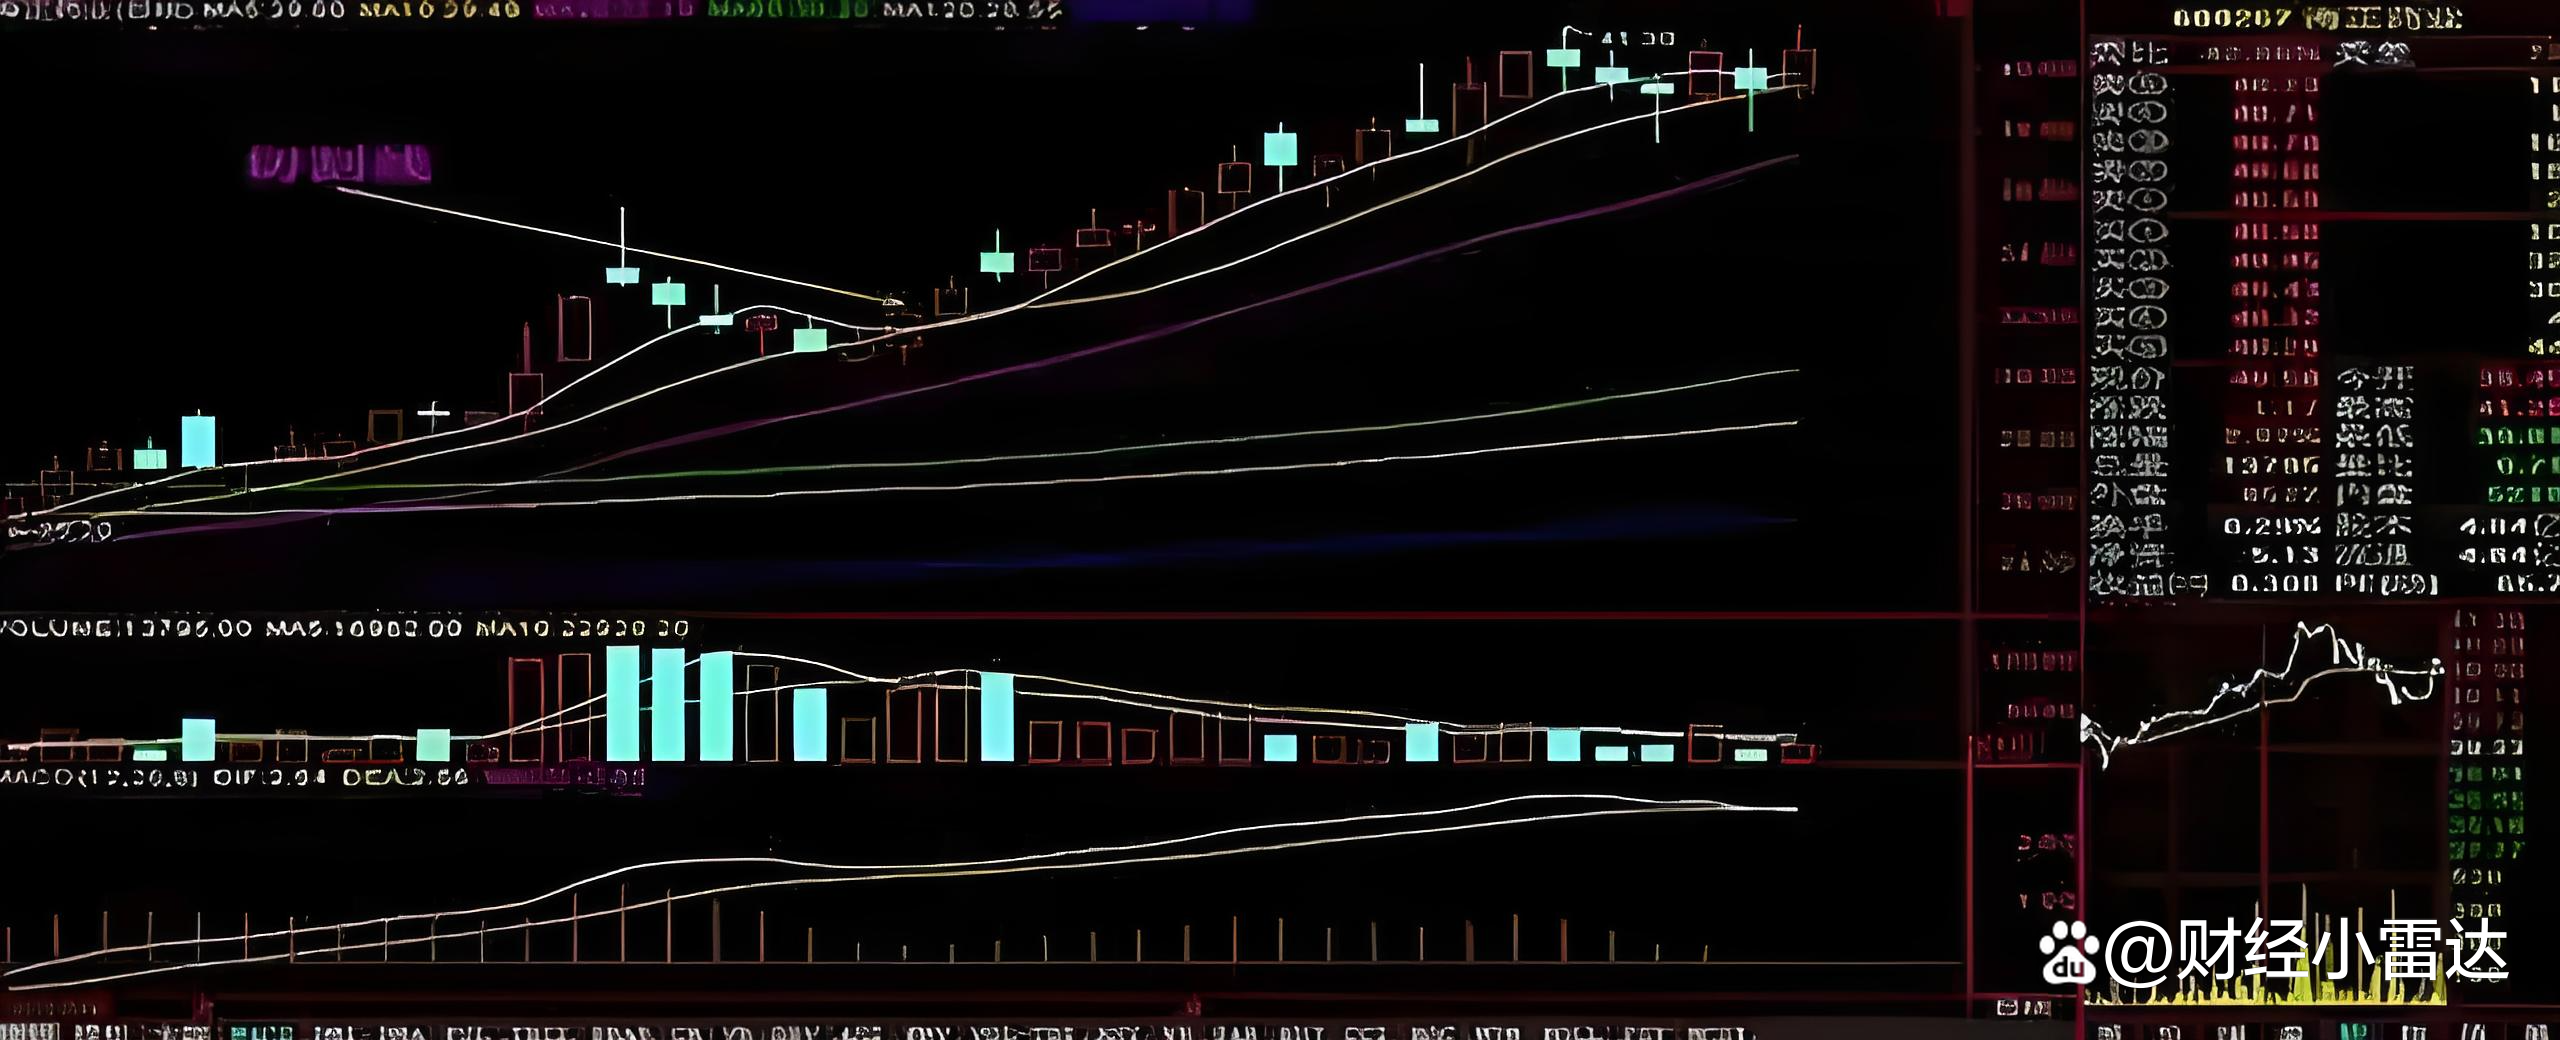Click the white cross doji candle
Viewport: 2560px width, 1040px height.
coord(433,412)
